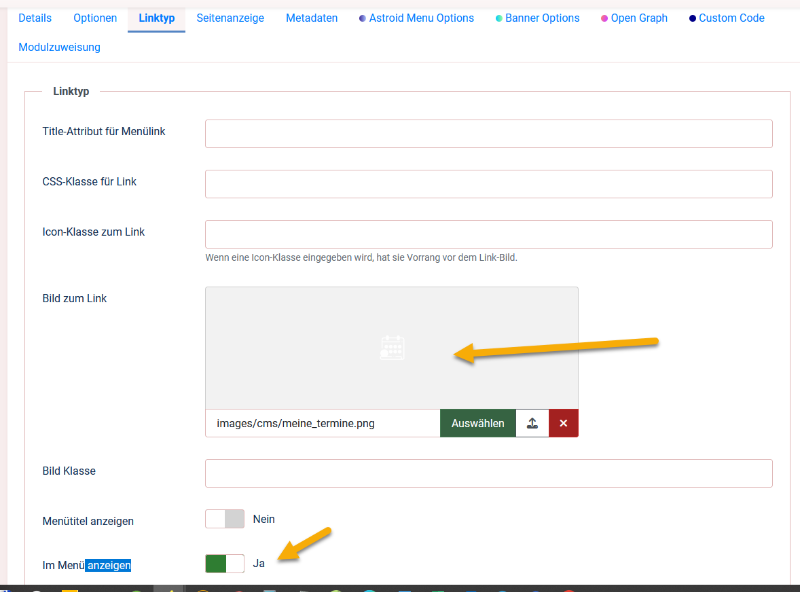Toggle the Menütitel anzeigen switch
This screenshot has height=592, width=800.
224,519
